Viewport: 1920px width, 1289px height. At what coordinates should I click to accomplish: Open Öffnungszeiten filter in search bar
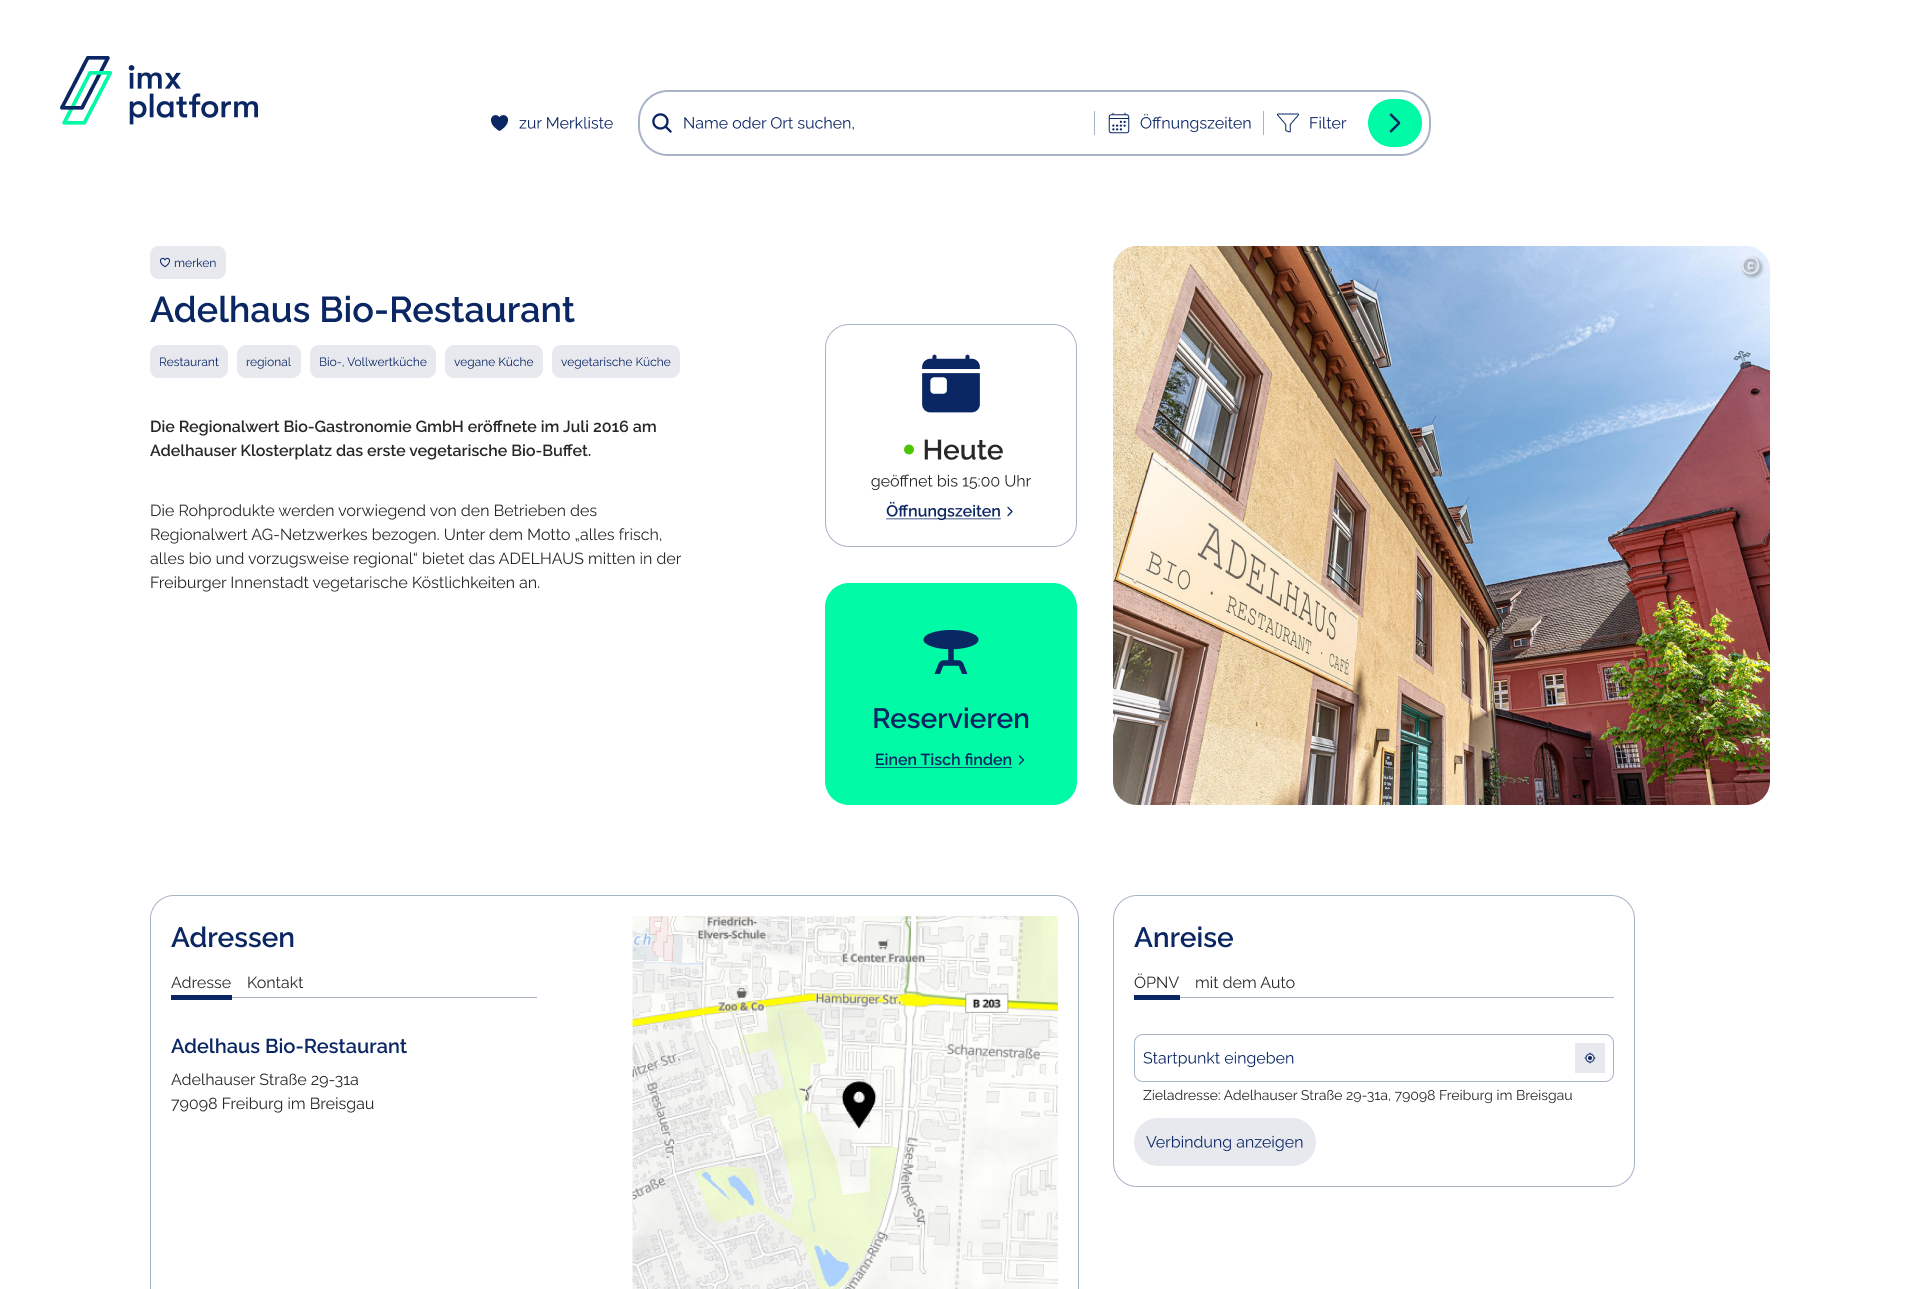1180,123
